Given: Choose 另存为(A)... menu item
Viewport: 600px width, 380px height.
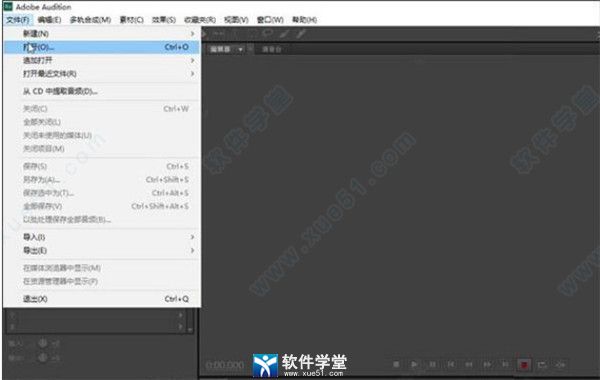Looking at the screenshot, I should point(101,179).
